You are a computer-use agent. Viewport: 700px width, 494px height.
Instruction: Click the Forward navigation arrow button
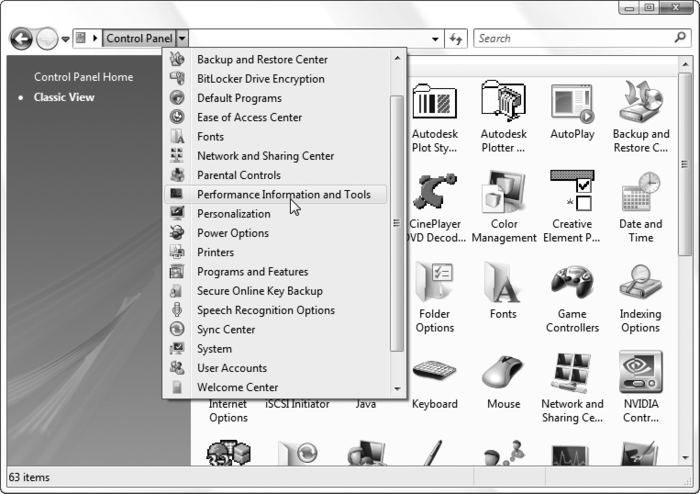click(x=47, y=39)
